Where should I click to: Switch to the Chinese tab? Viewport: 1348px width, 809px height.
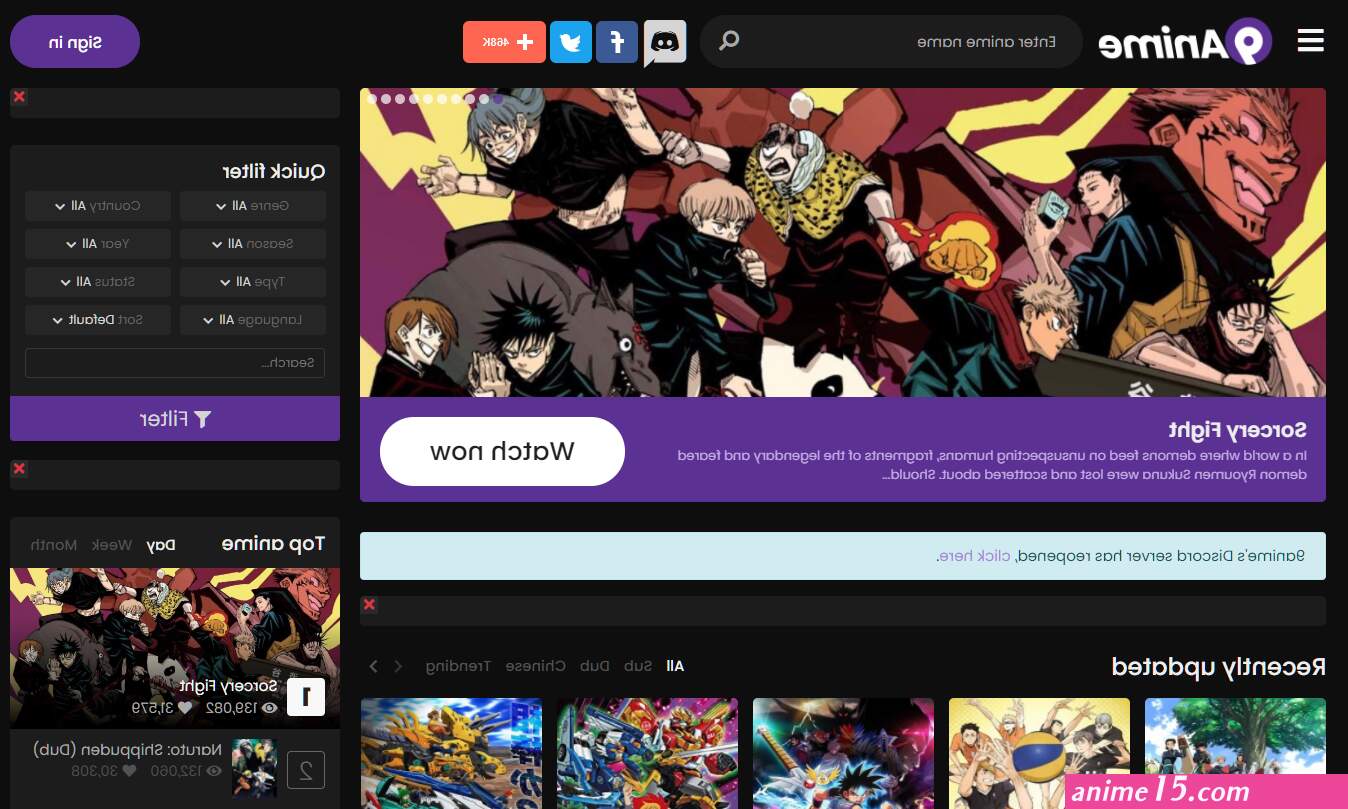535,666
